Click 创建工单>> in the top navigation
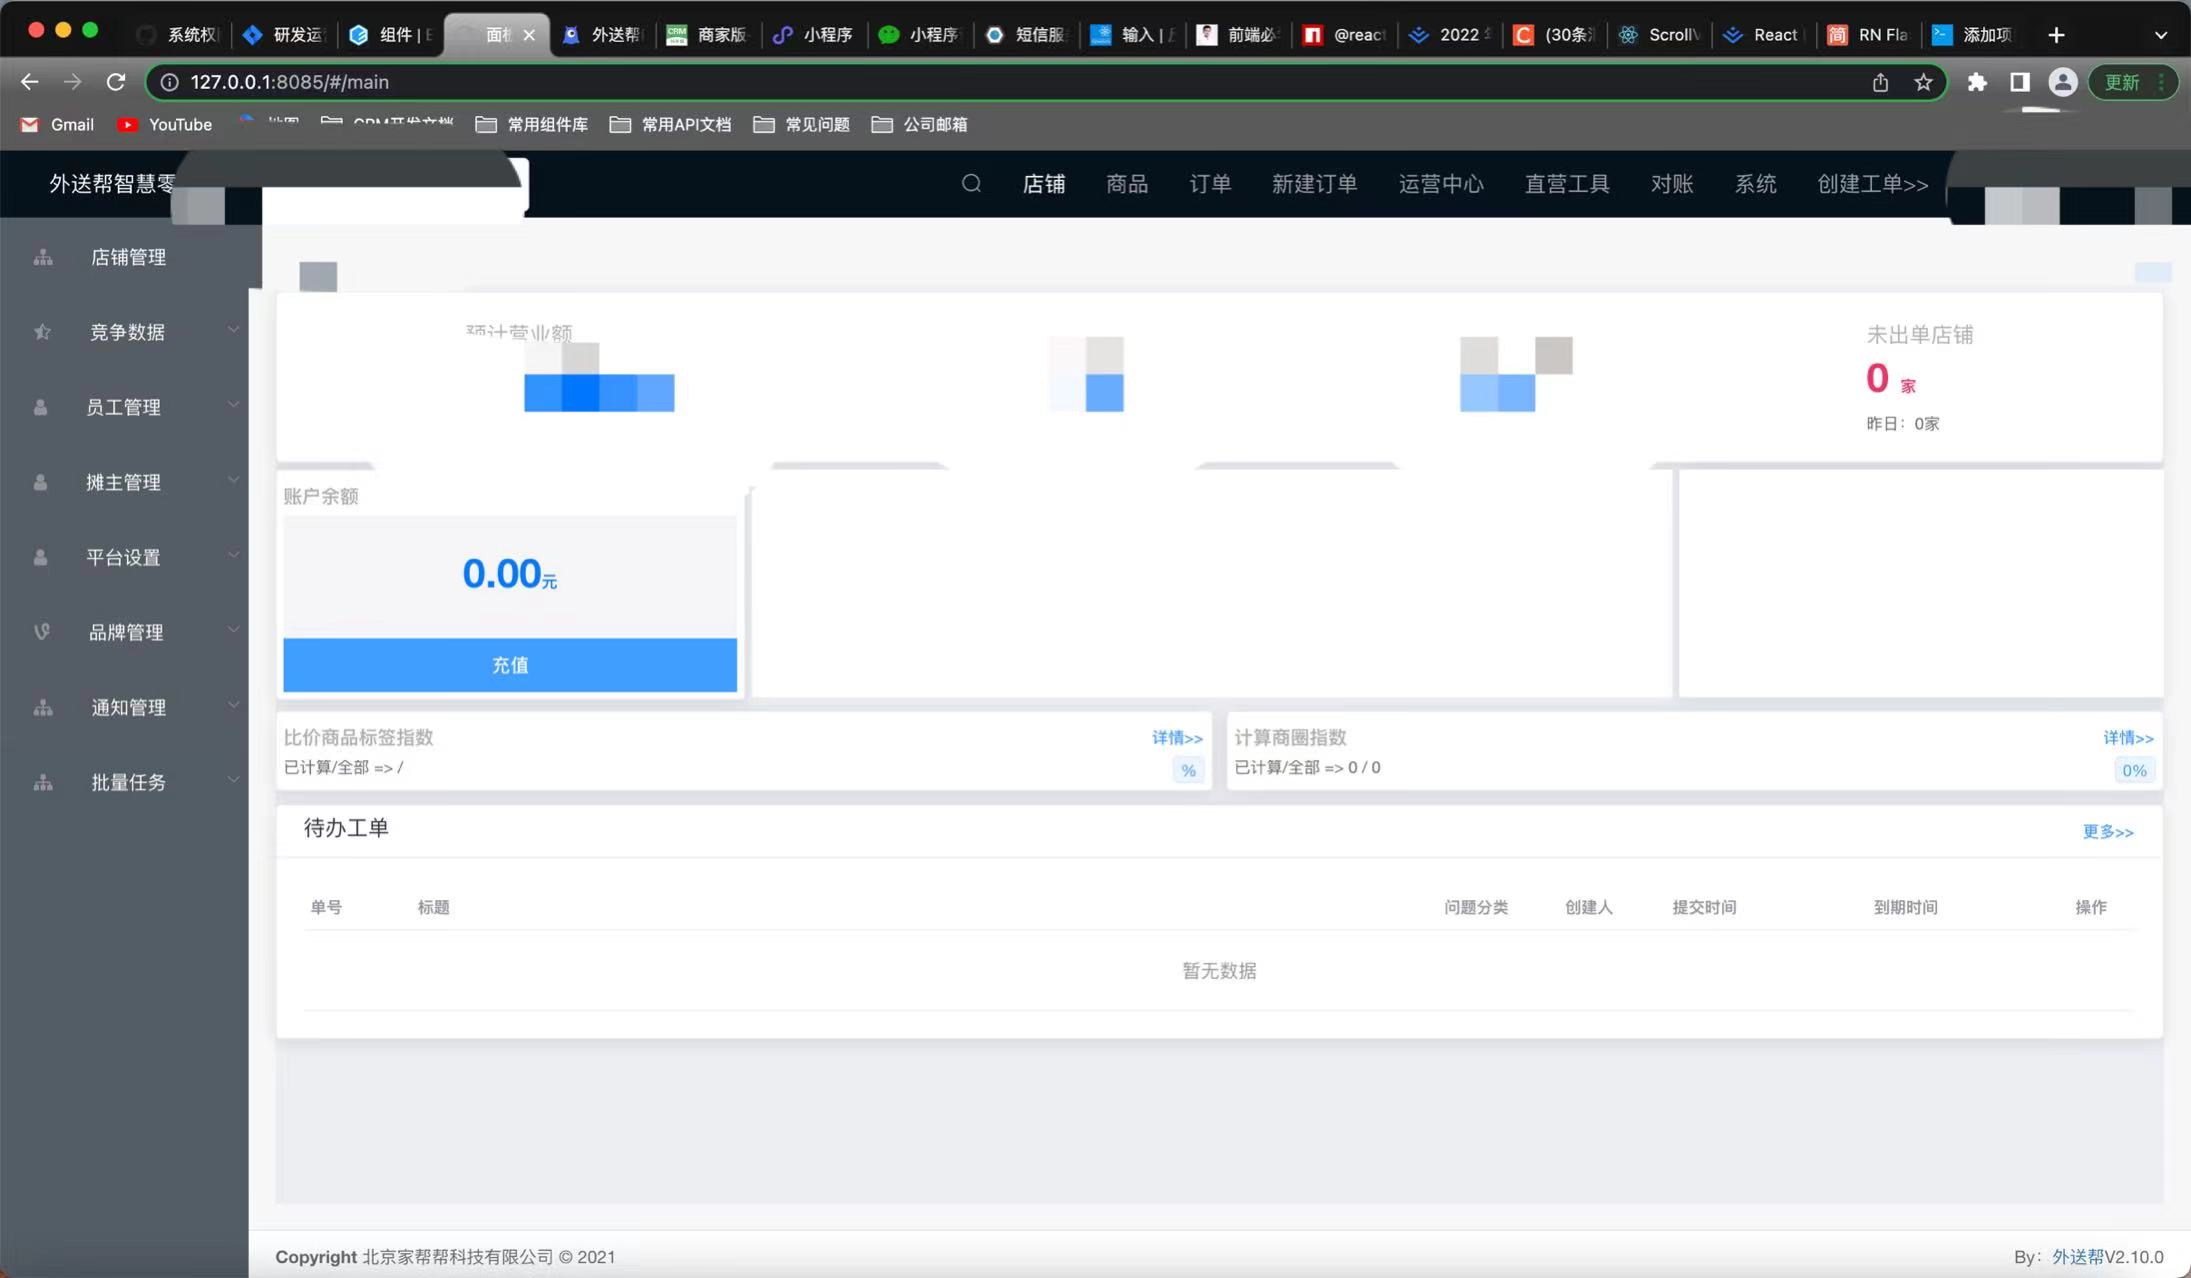This screenshot has width=2191, height=1278. pos(1873,184)
